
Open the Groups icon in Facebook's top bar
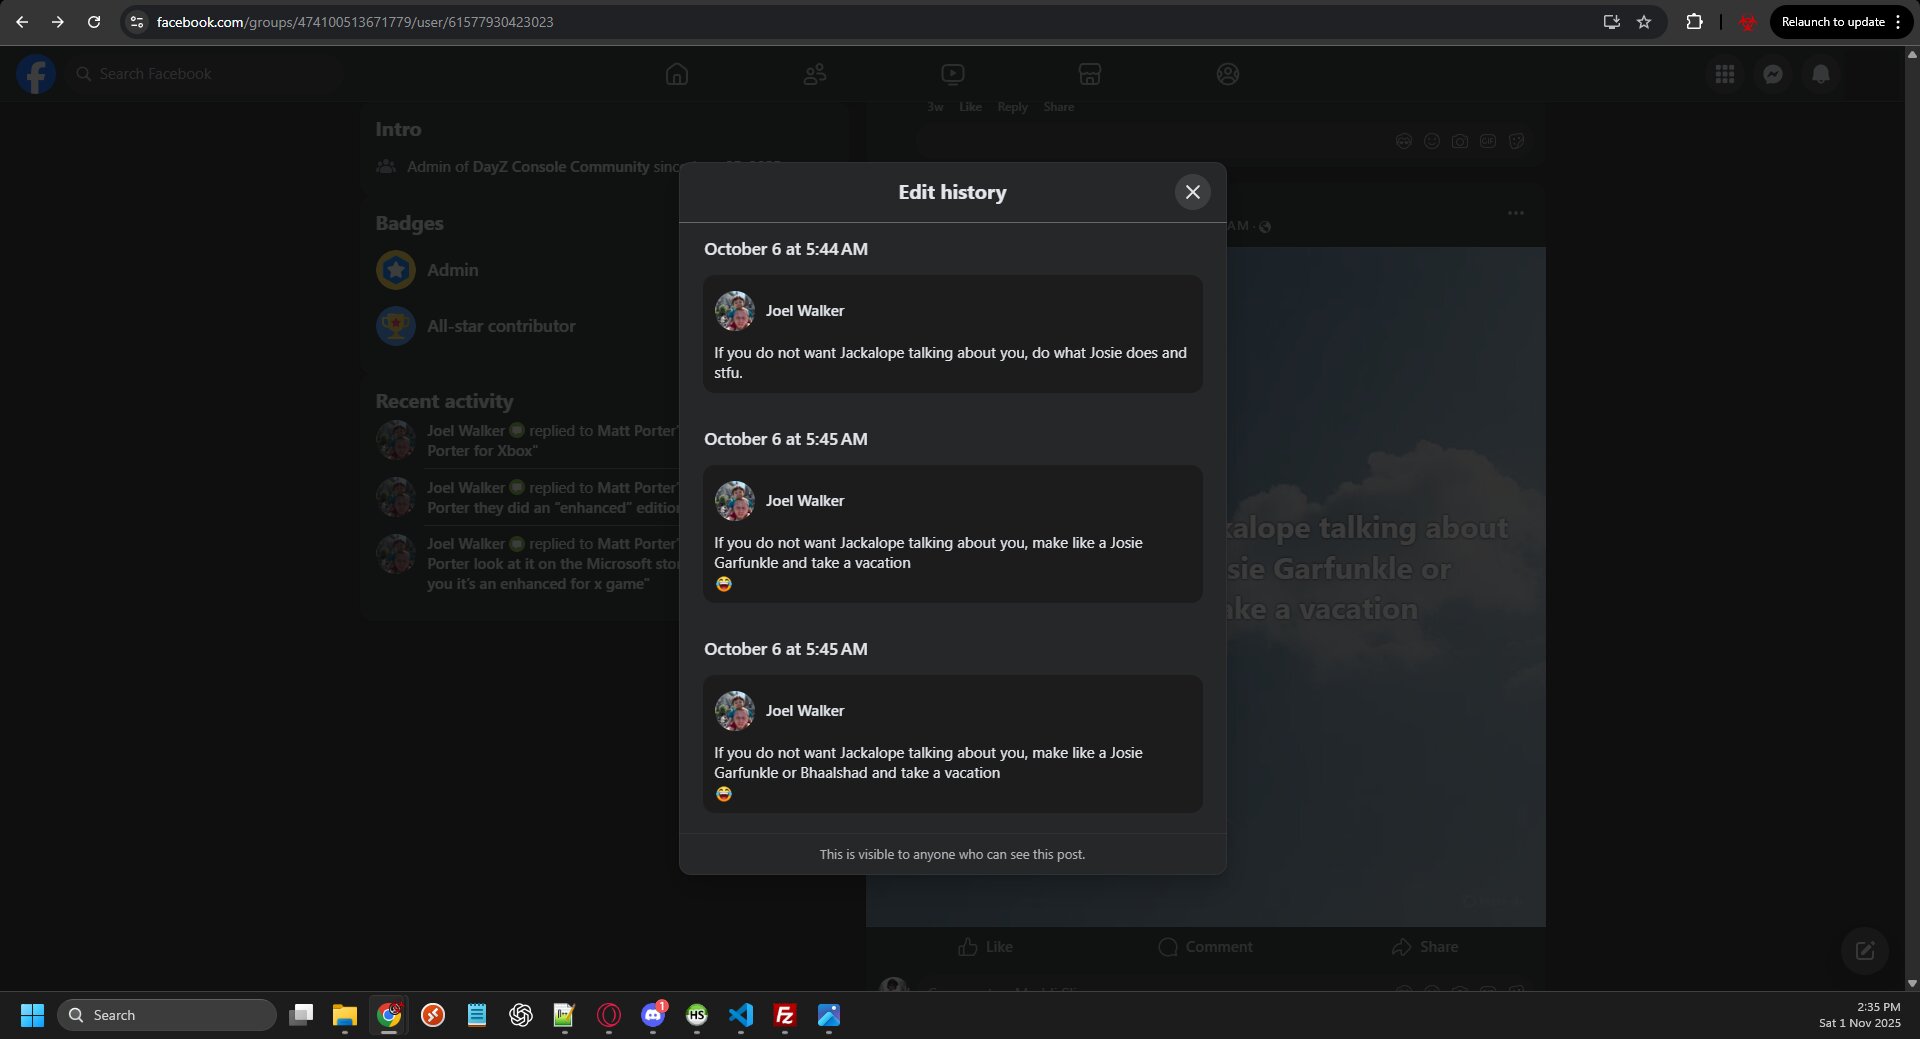coord(1228,74)
